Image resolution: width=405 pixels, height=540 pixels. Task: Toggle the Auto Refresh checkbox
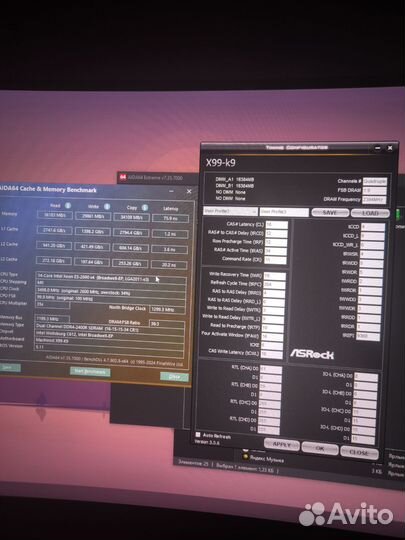click(x=198, y=435)
